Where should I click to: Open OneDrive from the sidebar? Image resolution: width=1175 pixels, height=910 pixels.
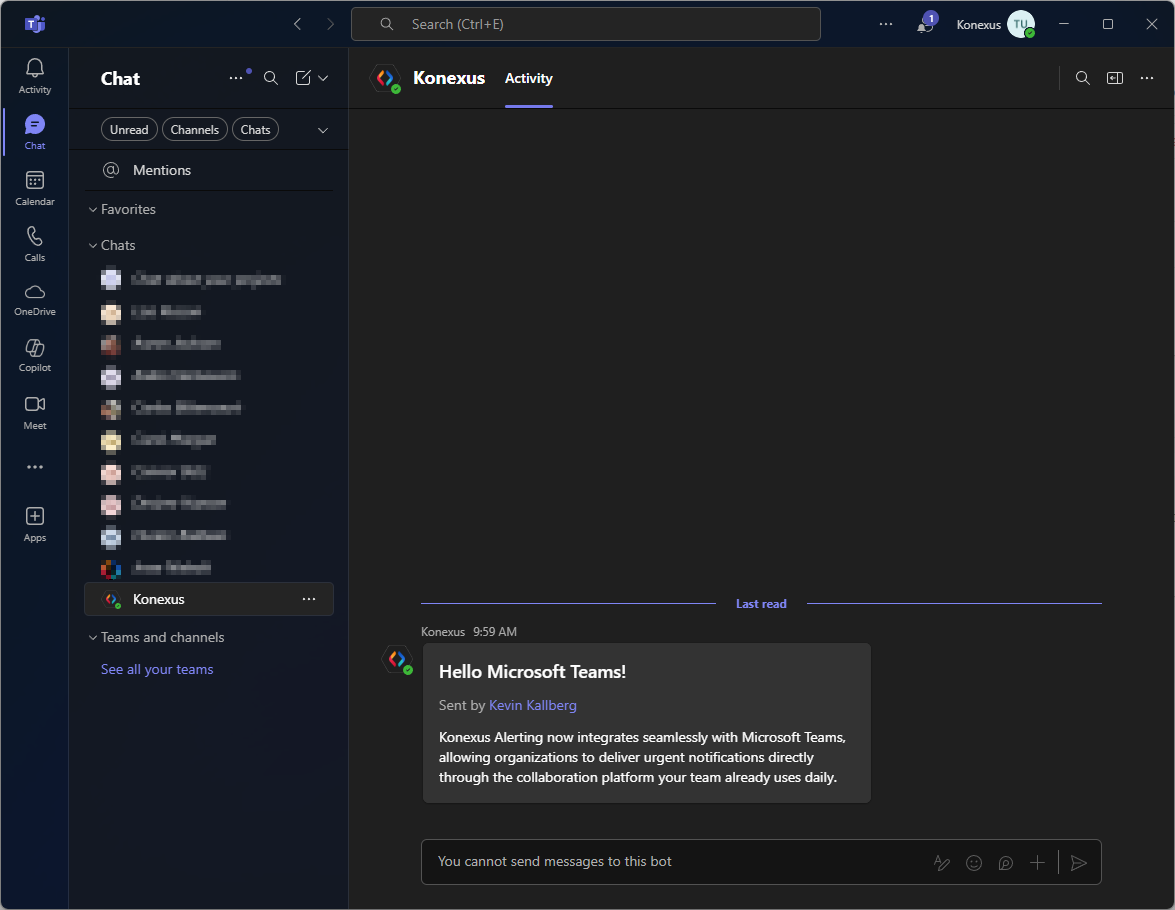35,299
